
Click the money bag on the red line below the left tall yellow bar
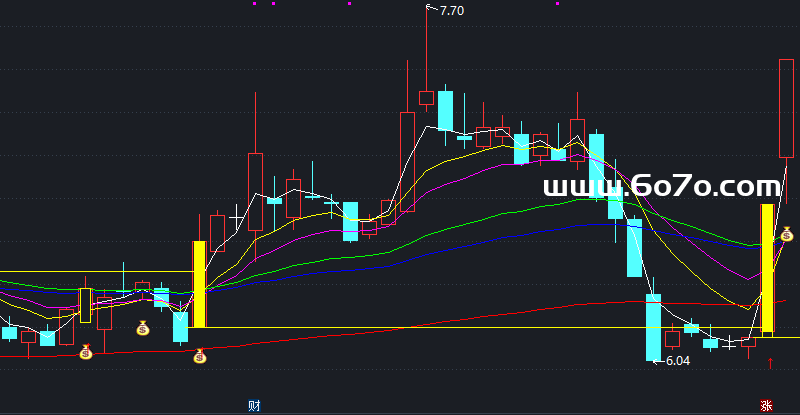pyautogui.click(x=200, y=355)
